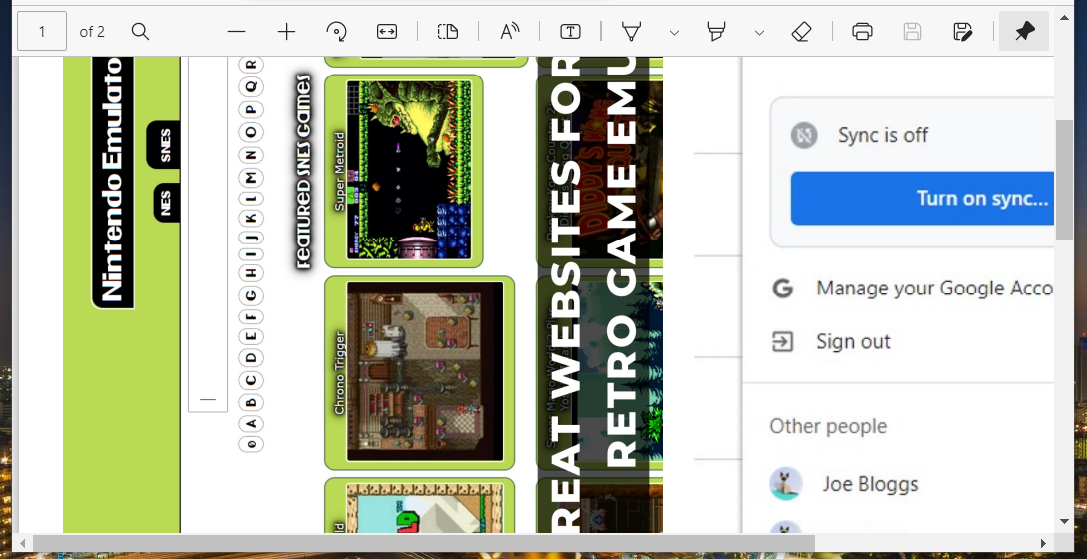Screen dimensions: 1087x559
Task: Click the Google G logo icon
Action: [783, 288]
